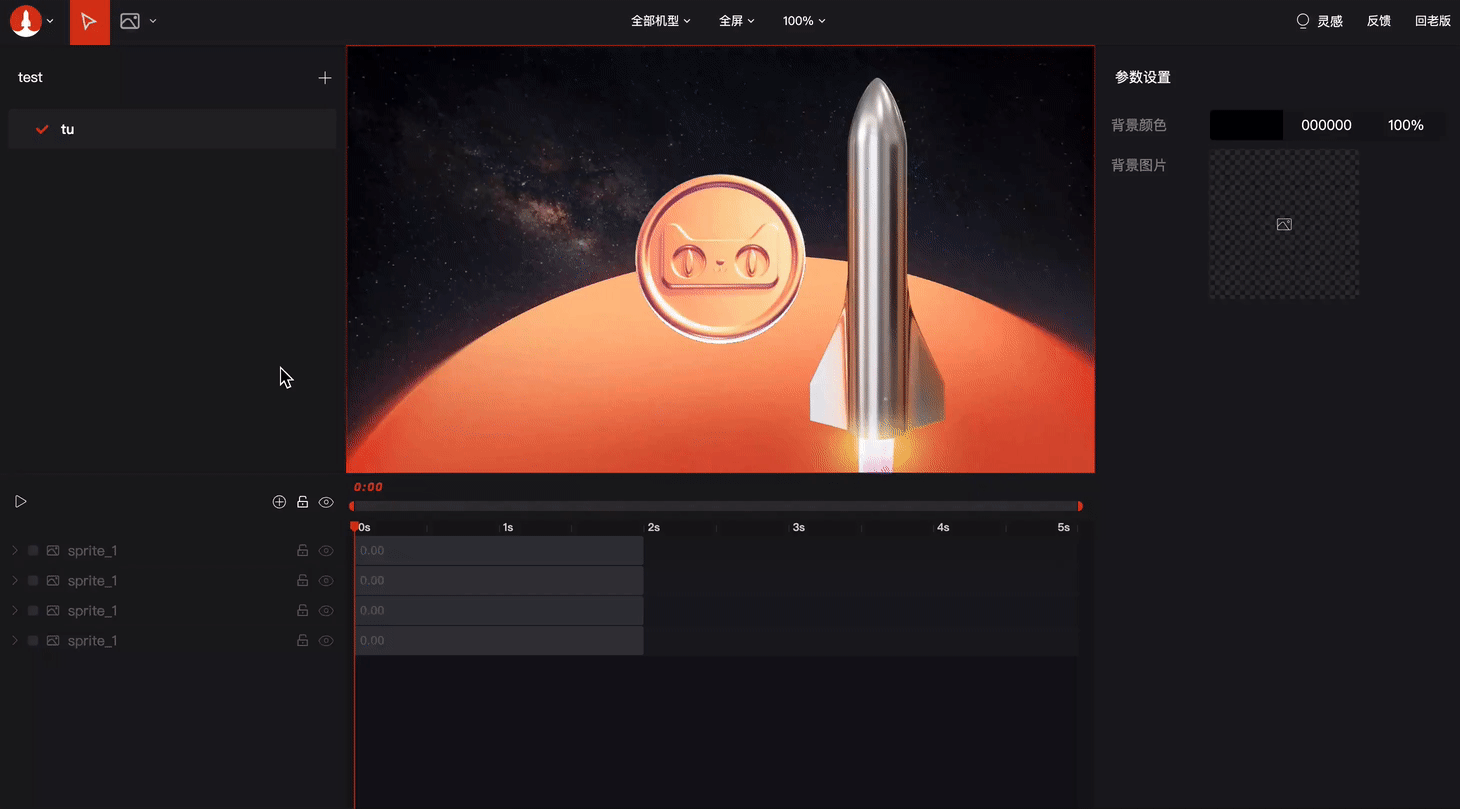Select the tu scene item
1460x809 pixels.
[x=172, y=129]
